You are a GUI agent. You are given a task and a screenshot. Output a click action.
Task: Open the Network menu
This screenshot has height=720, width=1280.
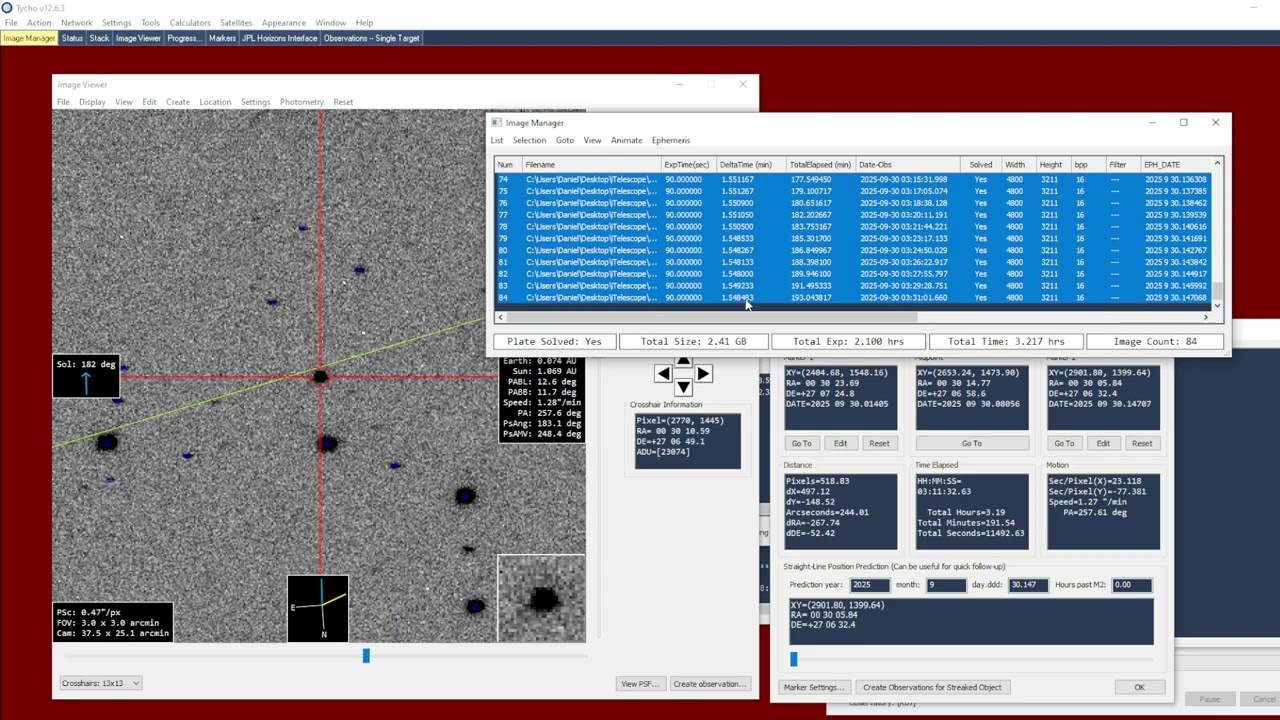click(x=76, y=23)
